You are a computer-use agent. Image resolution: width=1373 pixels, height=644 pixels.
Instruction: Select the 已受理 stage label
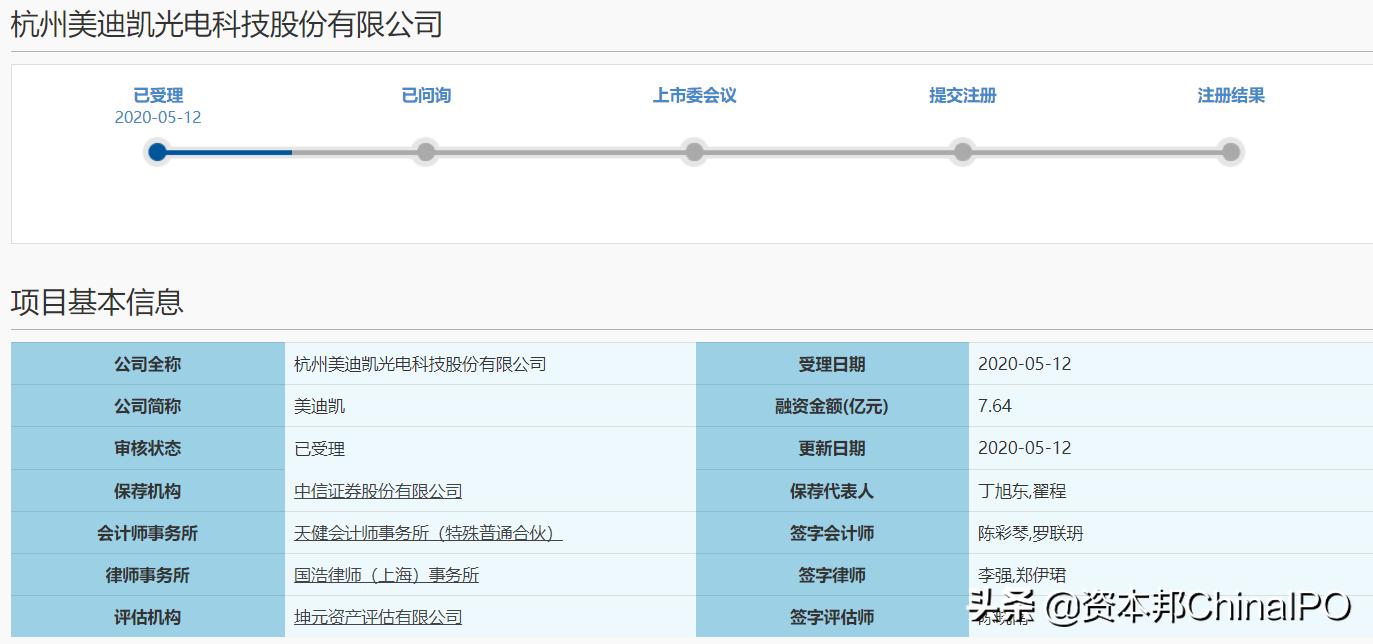[158, 95]
